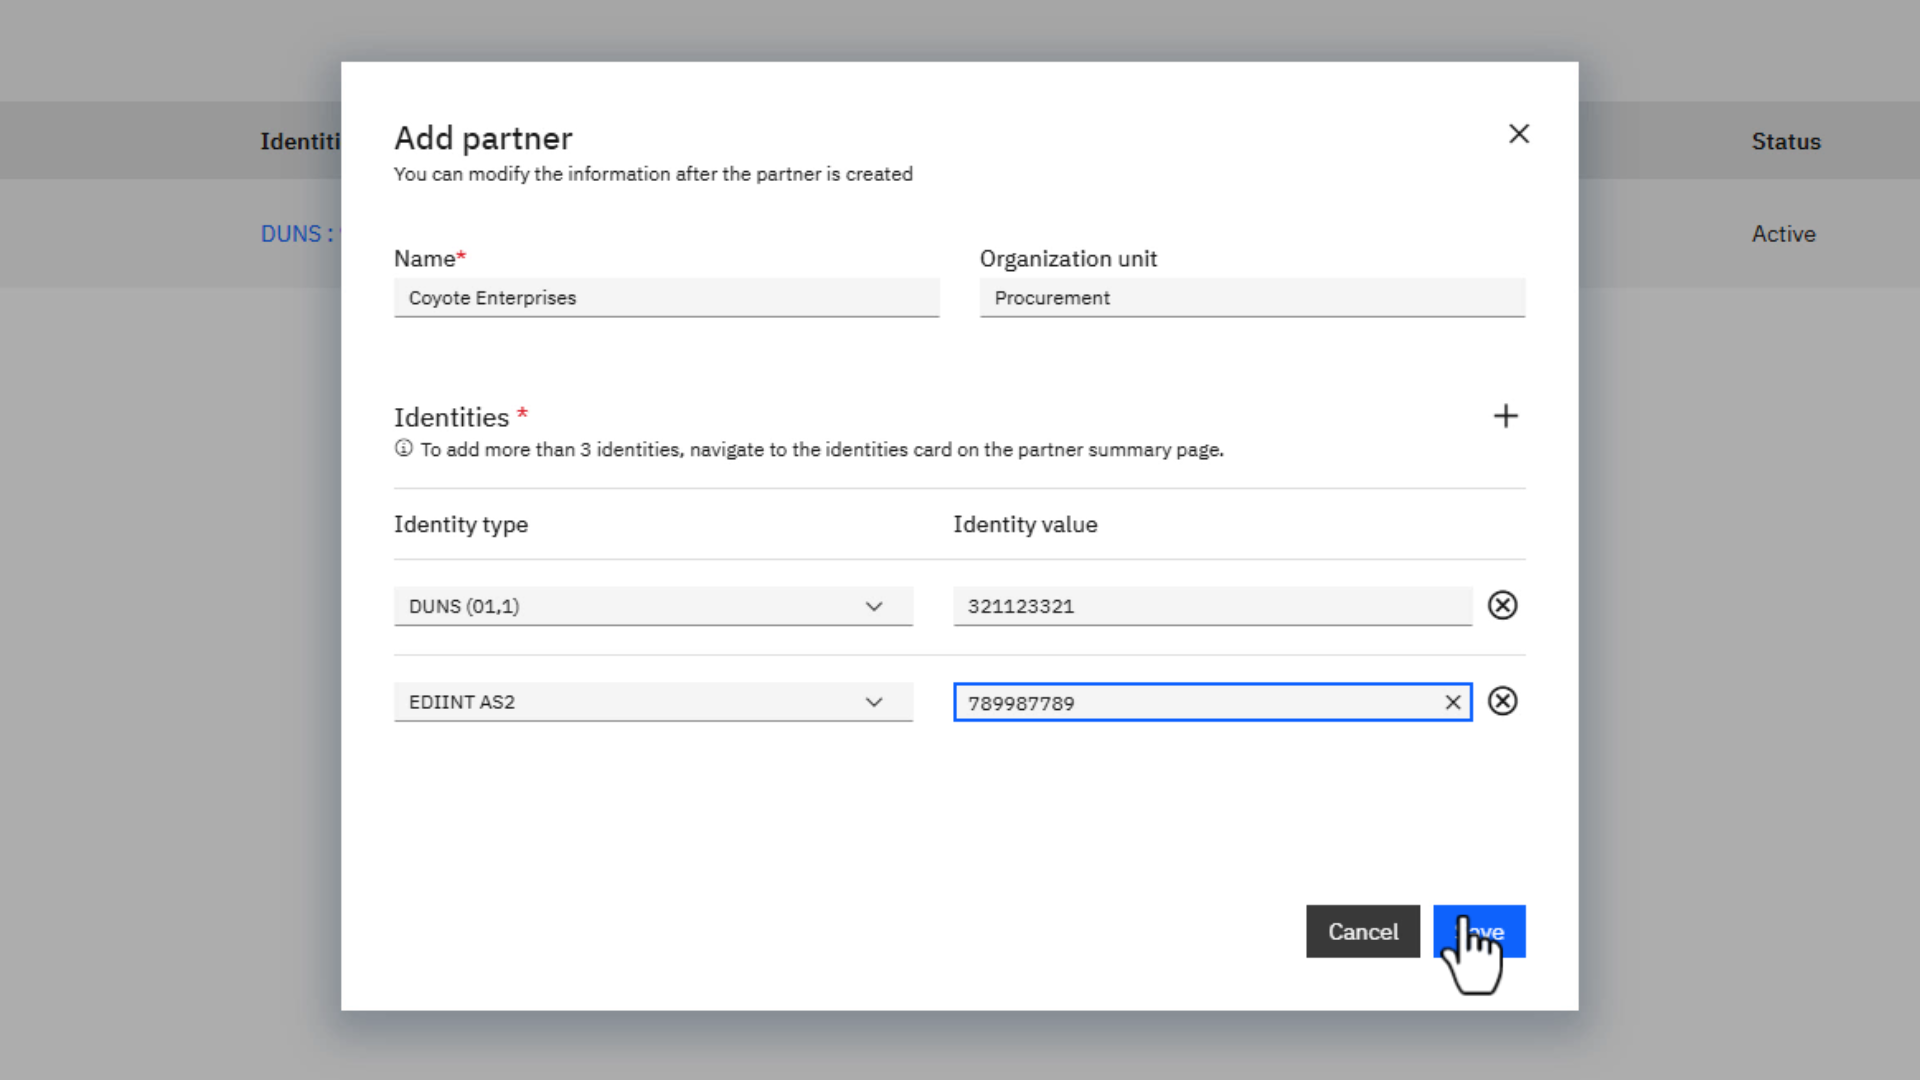Click the Identities column header behind dialog

coord(300,142)
